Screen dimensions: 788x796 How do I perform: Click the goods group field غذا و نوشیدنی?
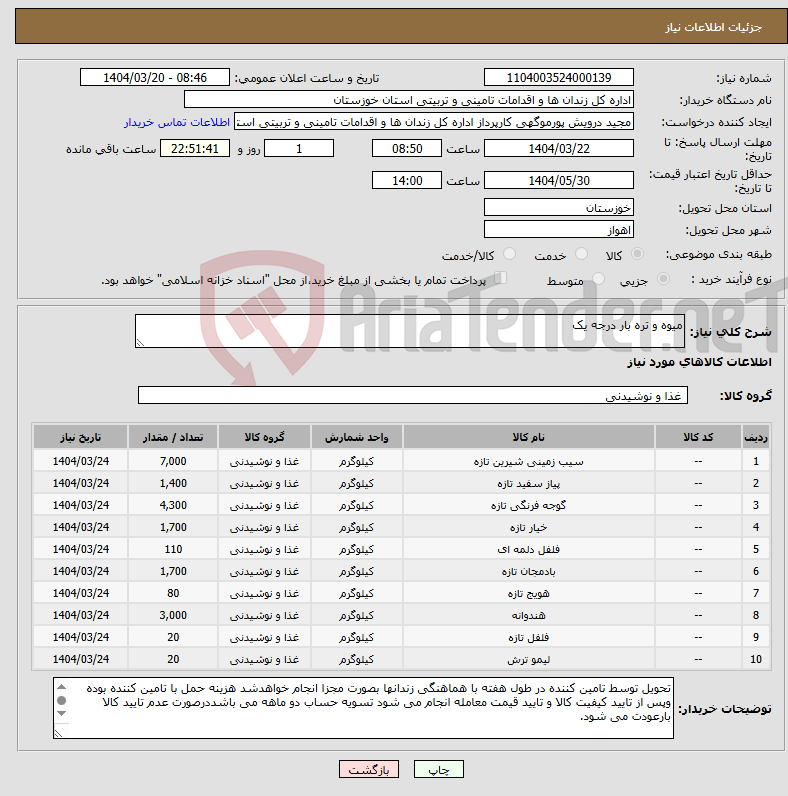coord(413,395)
